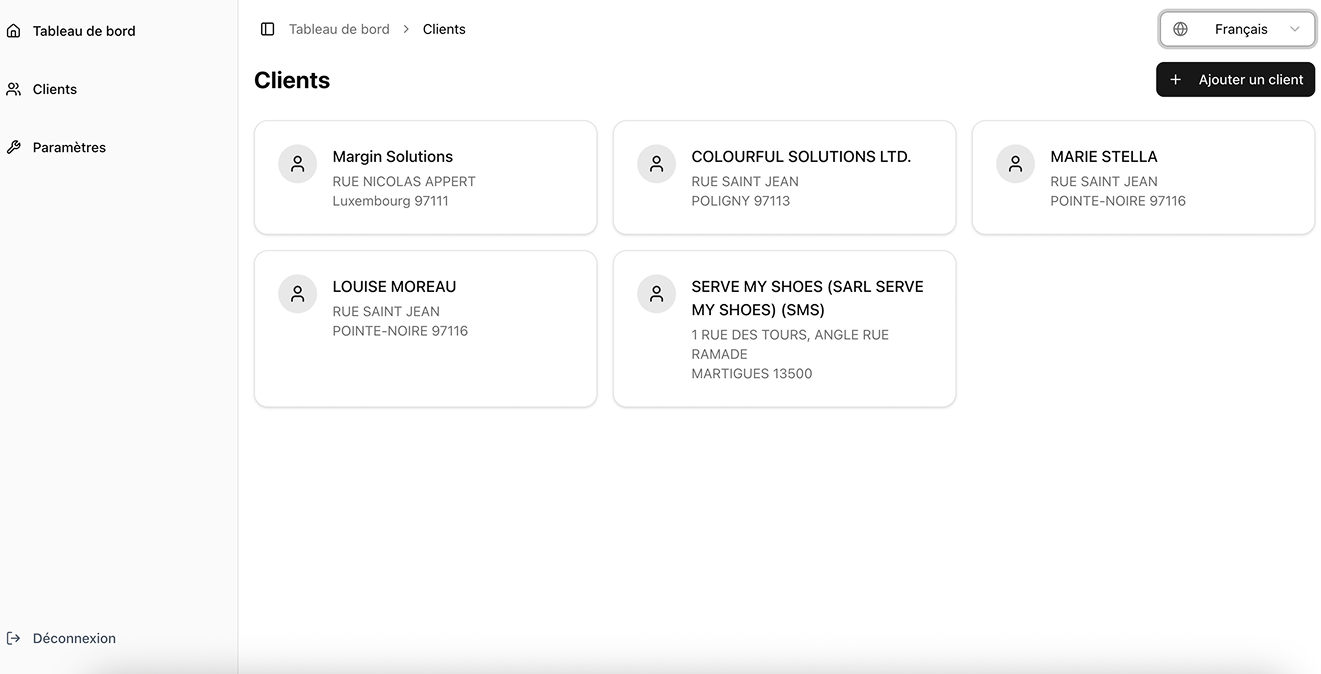
Task: Open the LOUISE MOREAU client name
Action: pyautogui.click(x=394, y=286)
